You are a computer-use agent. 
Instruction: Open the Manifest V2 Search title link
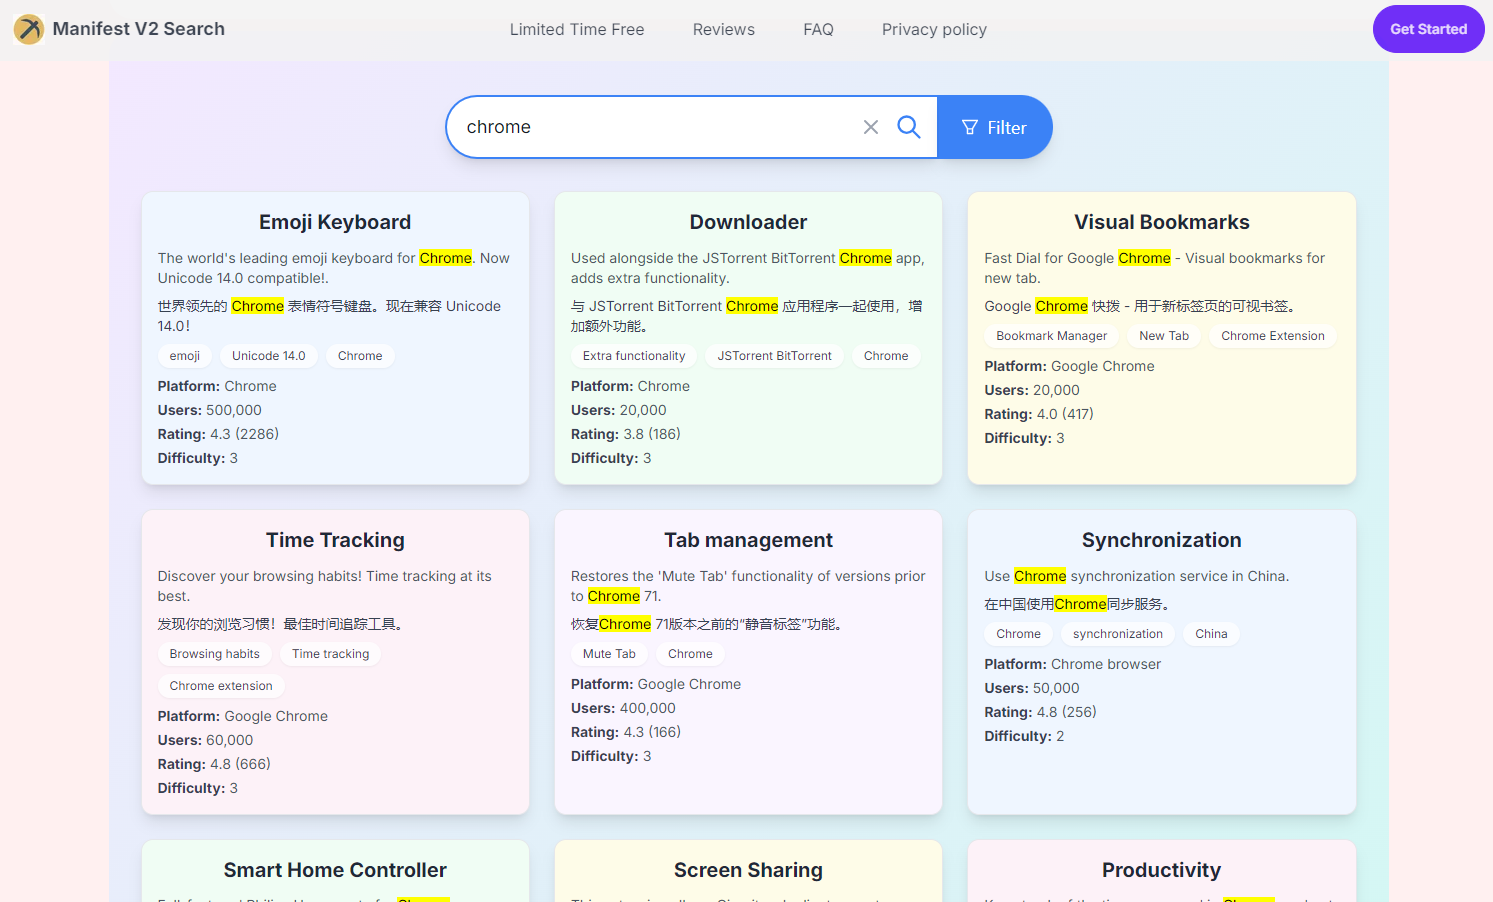(139, 29)
